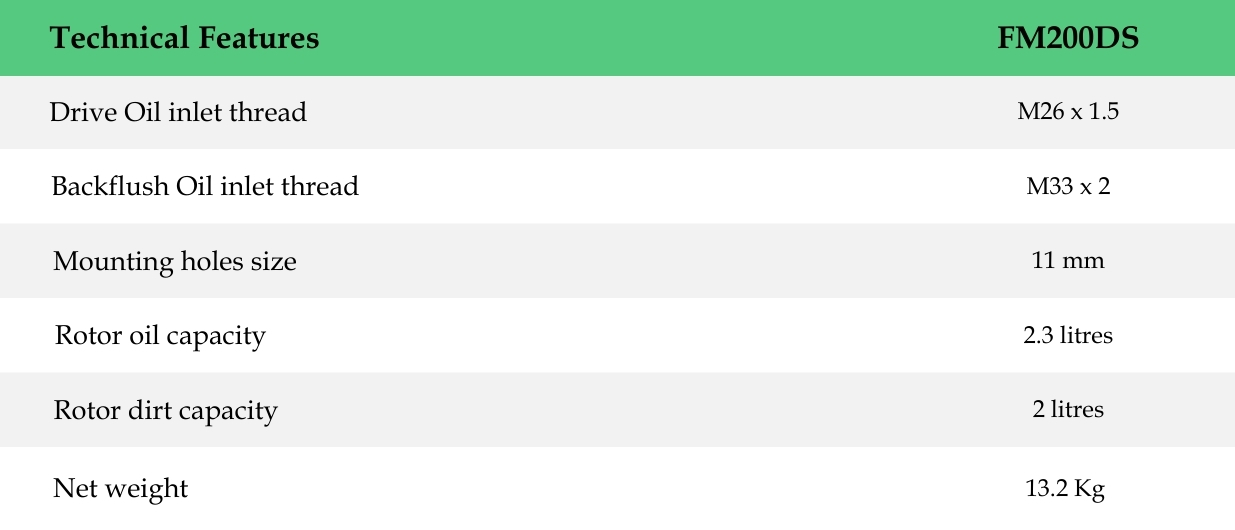Click the Technical Features column header
Screen dimensions: 1235x530
click(x=185, y=39)
